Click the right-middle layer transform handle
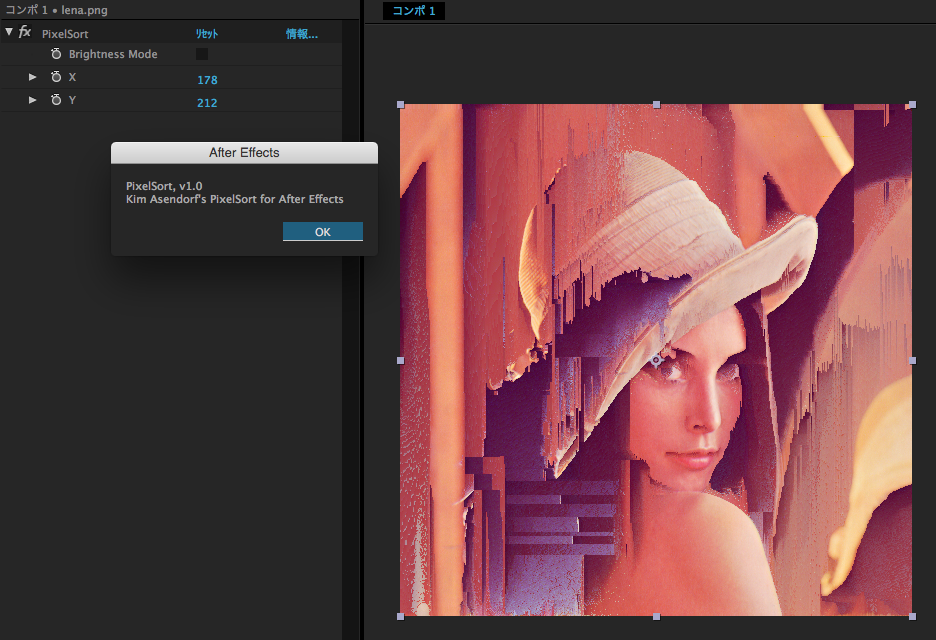 tap(912, 361)
